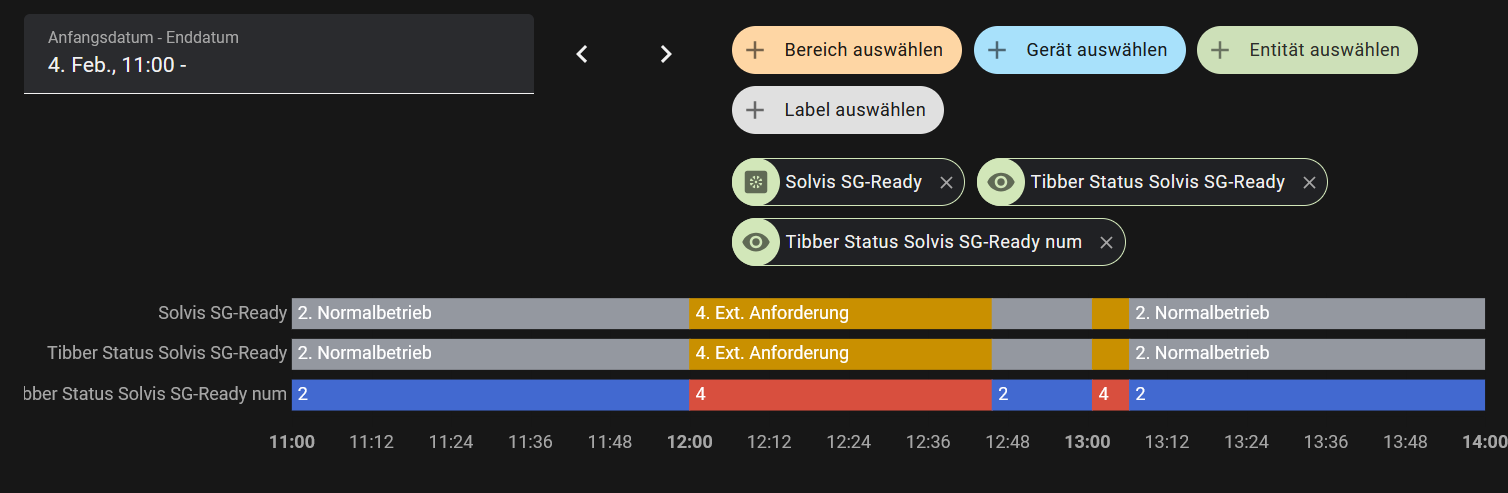The width and height of the screenshot is (1508, 493).
Task: Click the Solvis SG-Ready entity icon
Action: [x=757, y=182]
